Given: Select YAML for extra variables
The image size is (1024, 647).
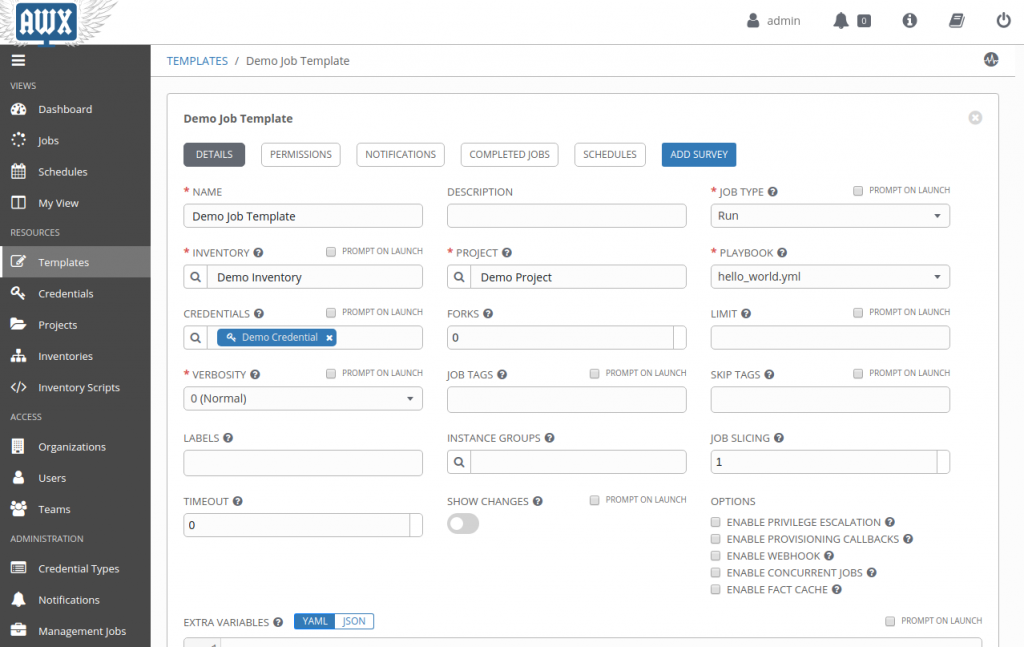Looking at the screenshot, I should tap(315, 621).
